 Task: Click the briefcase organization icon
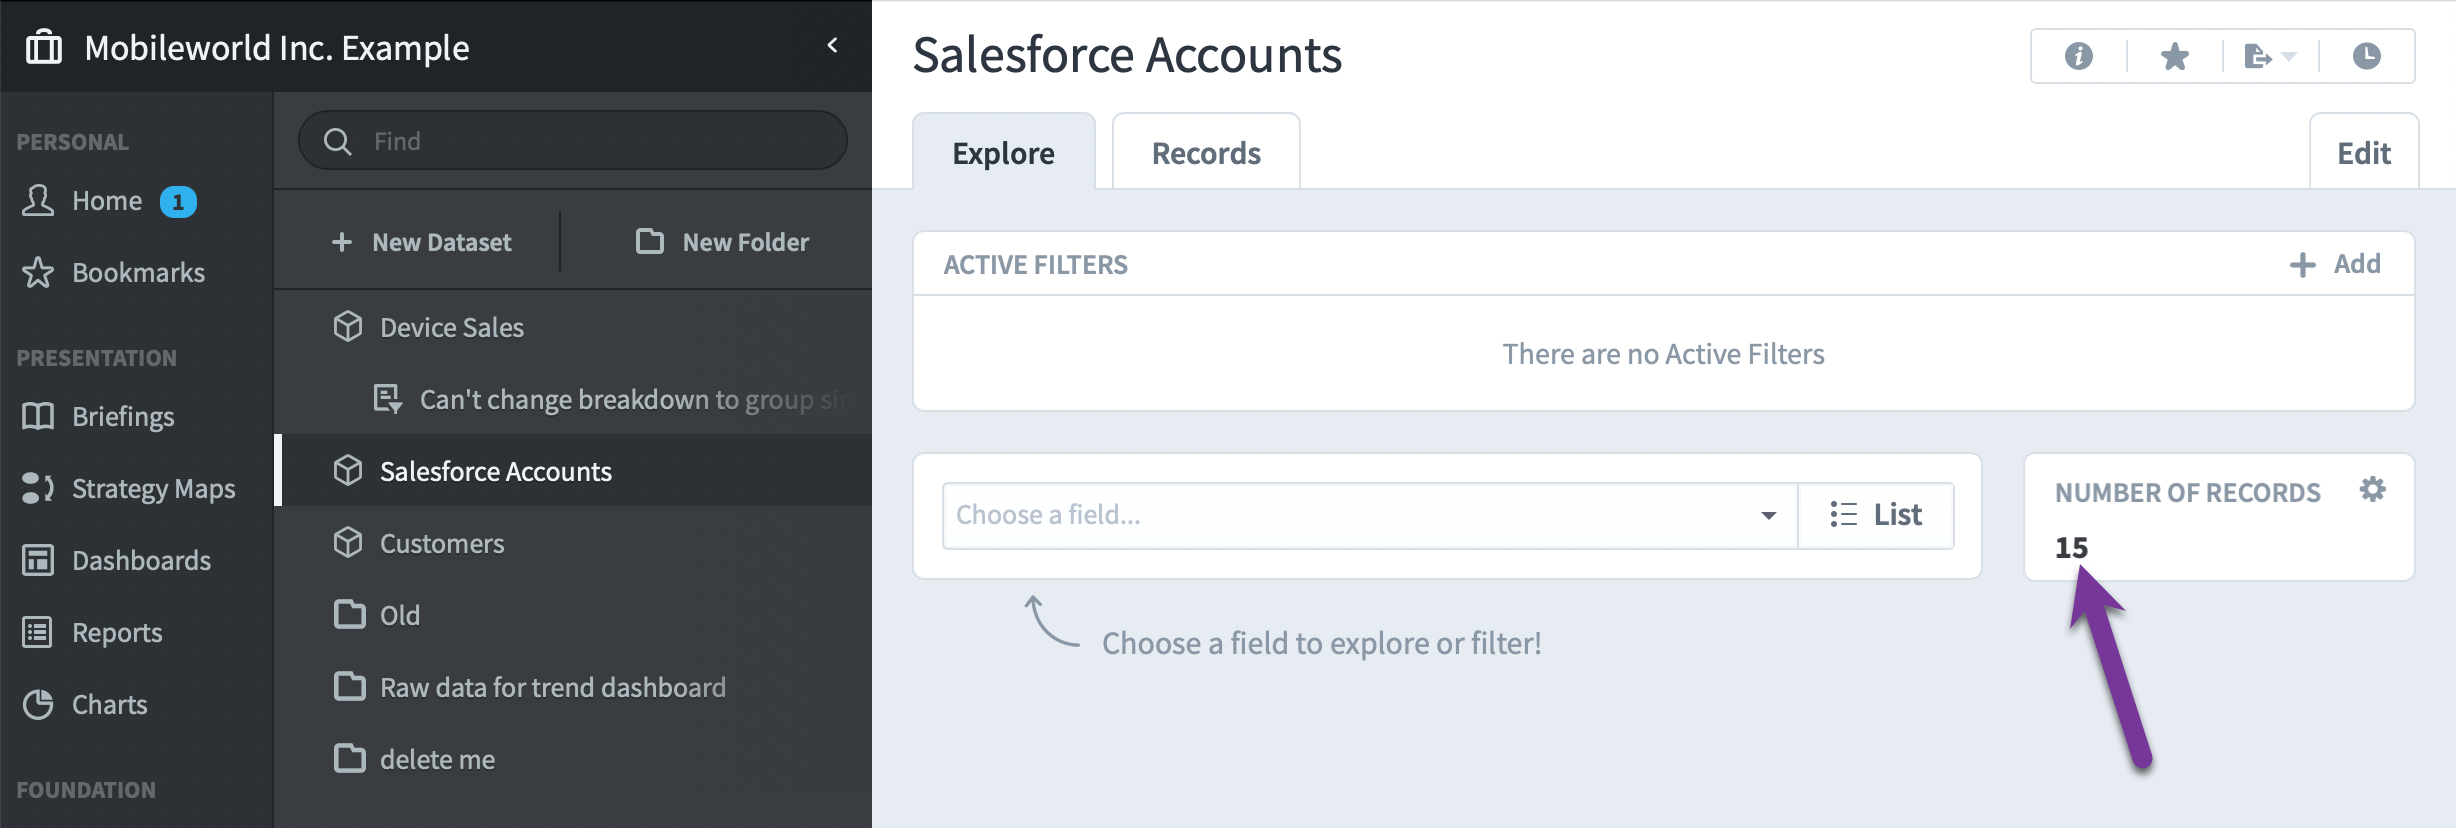[43, 47]
